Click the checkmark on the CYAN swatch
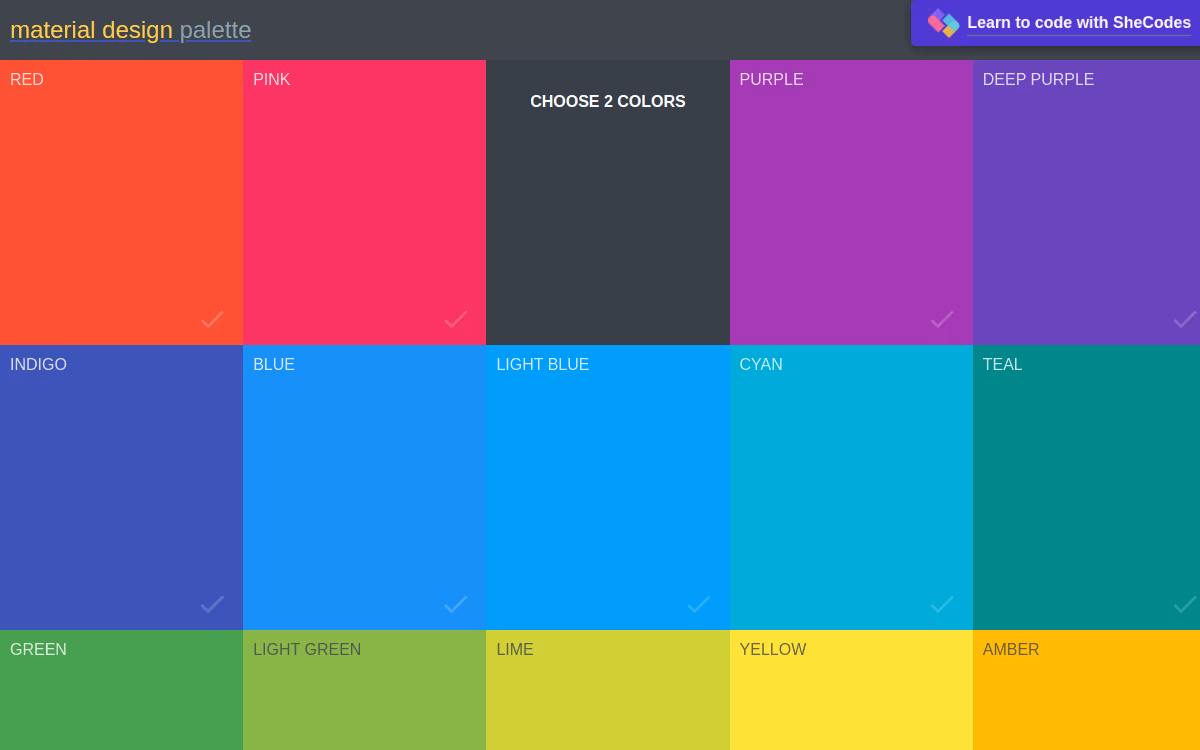Image resolution: width=1200 pixels, height=750 pixels. (941, 605)
